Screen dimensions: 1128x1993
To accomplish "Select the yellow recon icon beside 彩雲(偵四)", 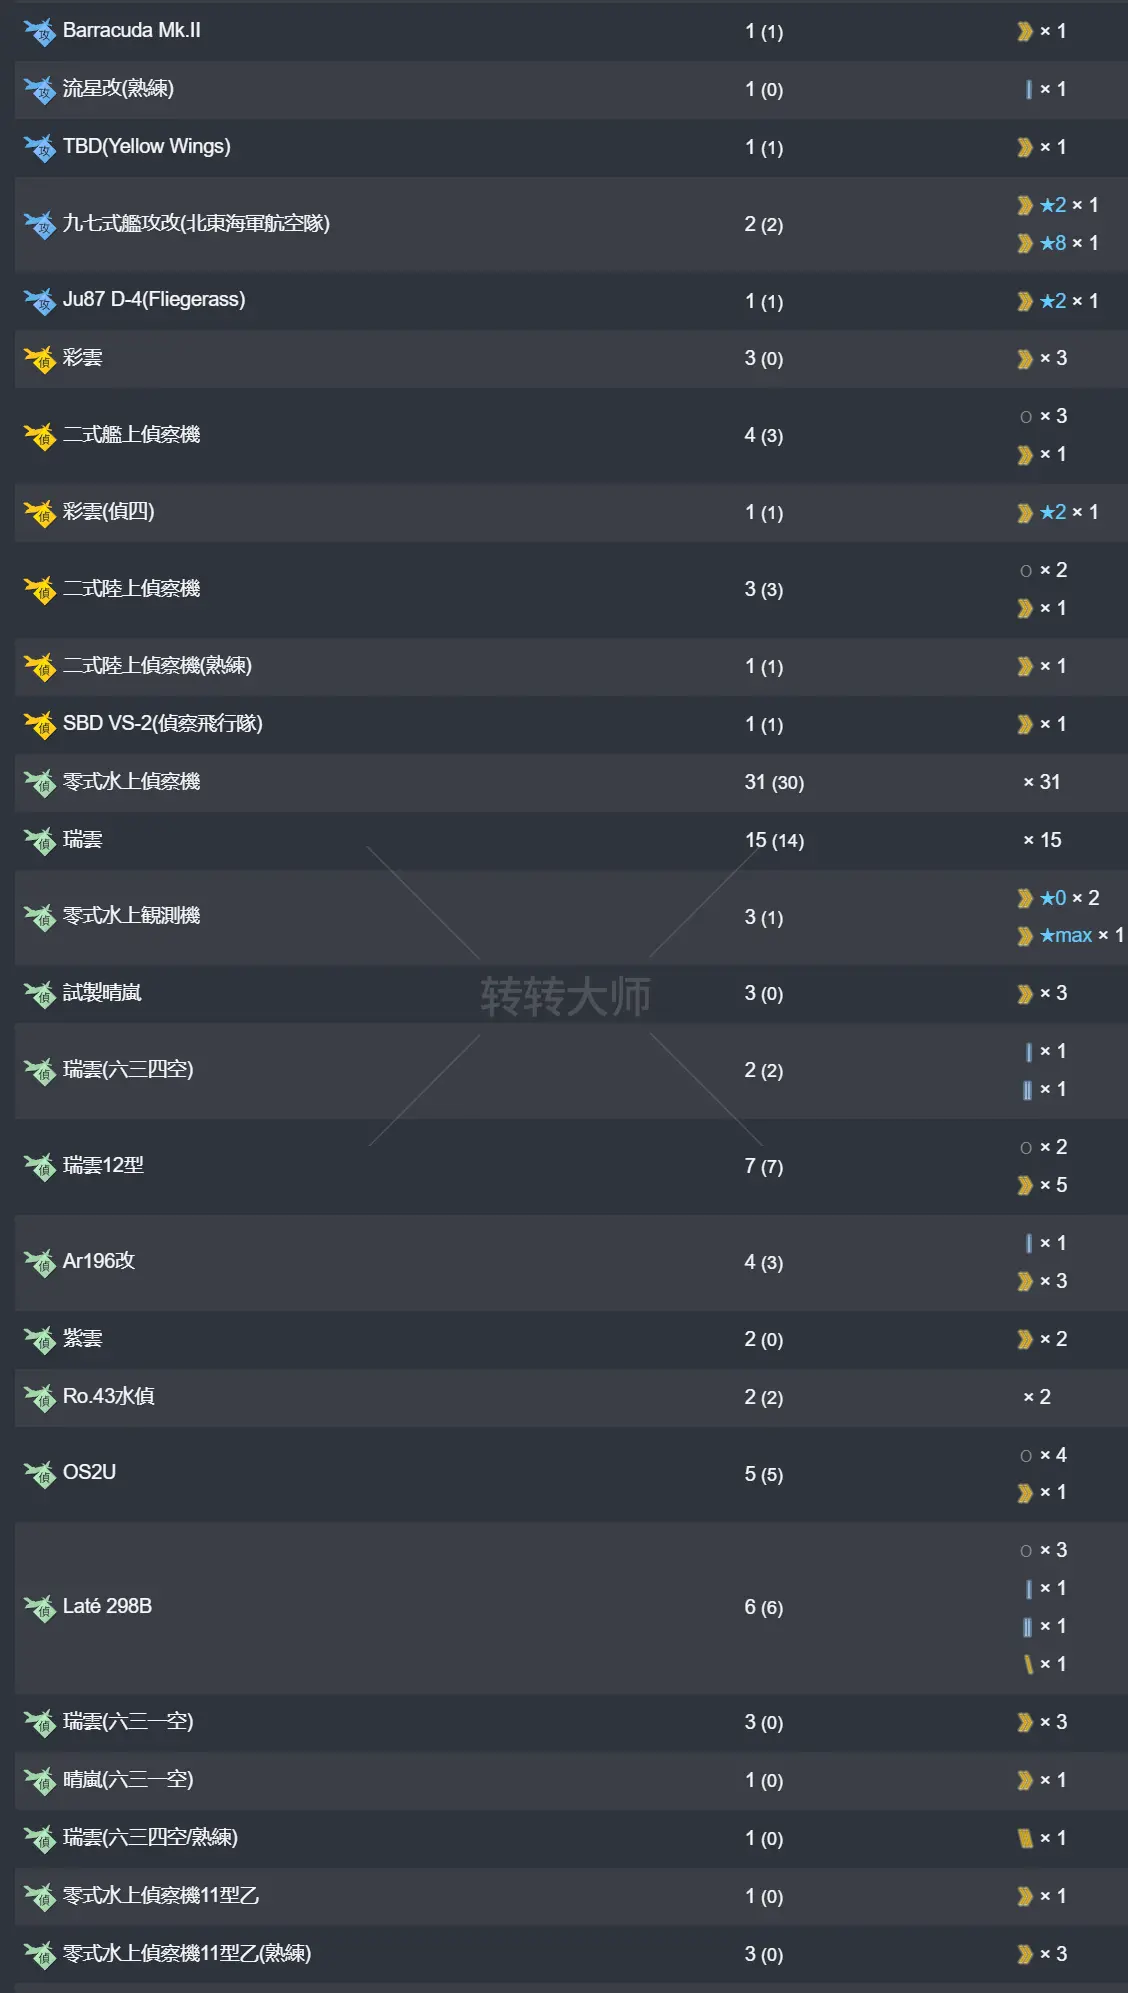I will [40, 513].
